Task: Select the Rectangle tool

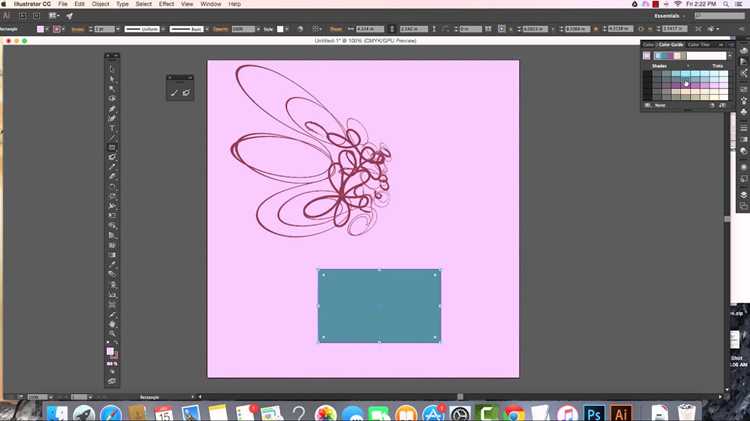Action: [112, 148]
